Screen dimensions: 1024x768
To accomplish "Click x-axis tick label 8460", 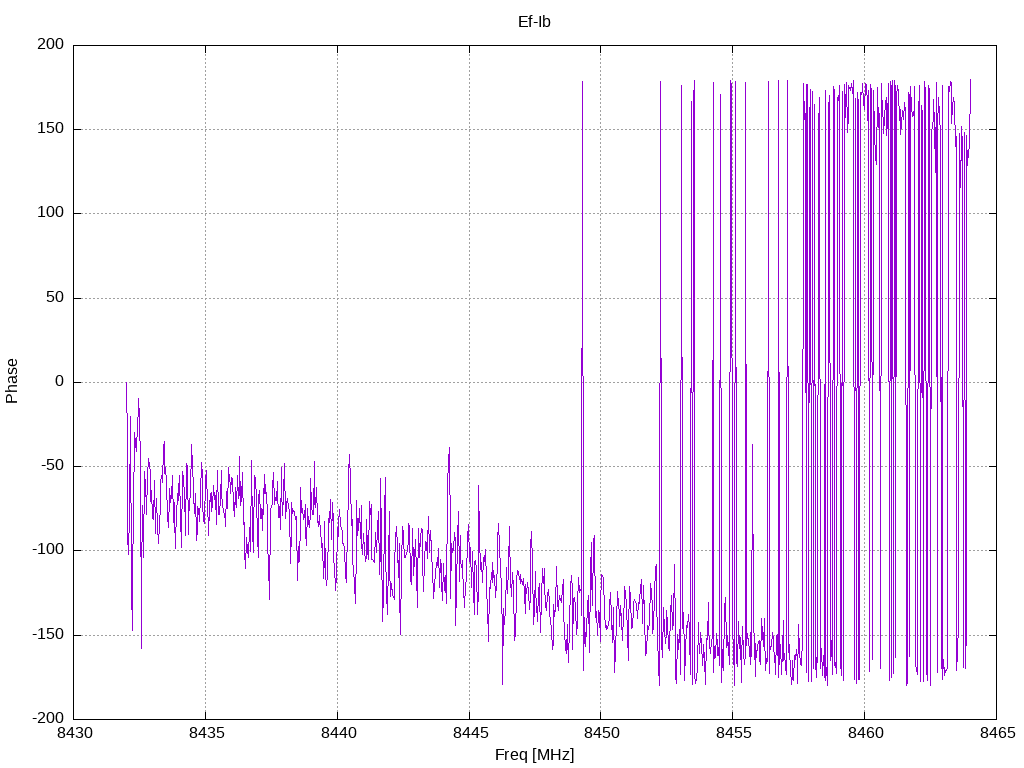I will 865,733.
